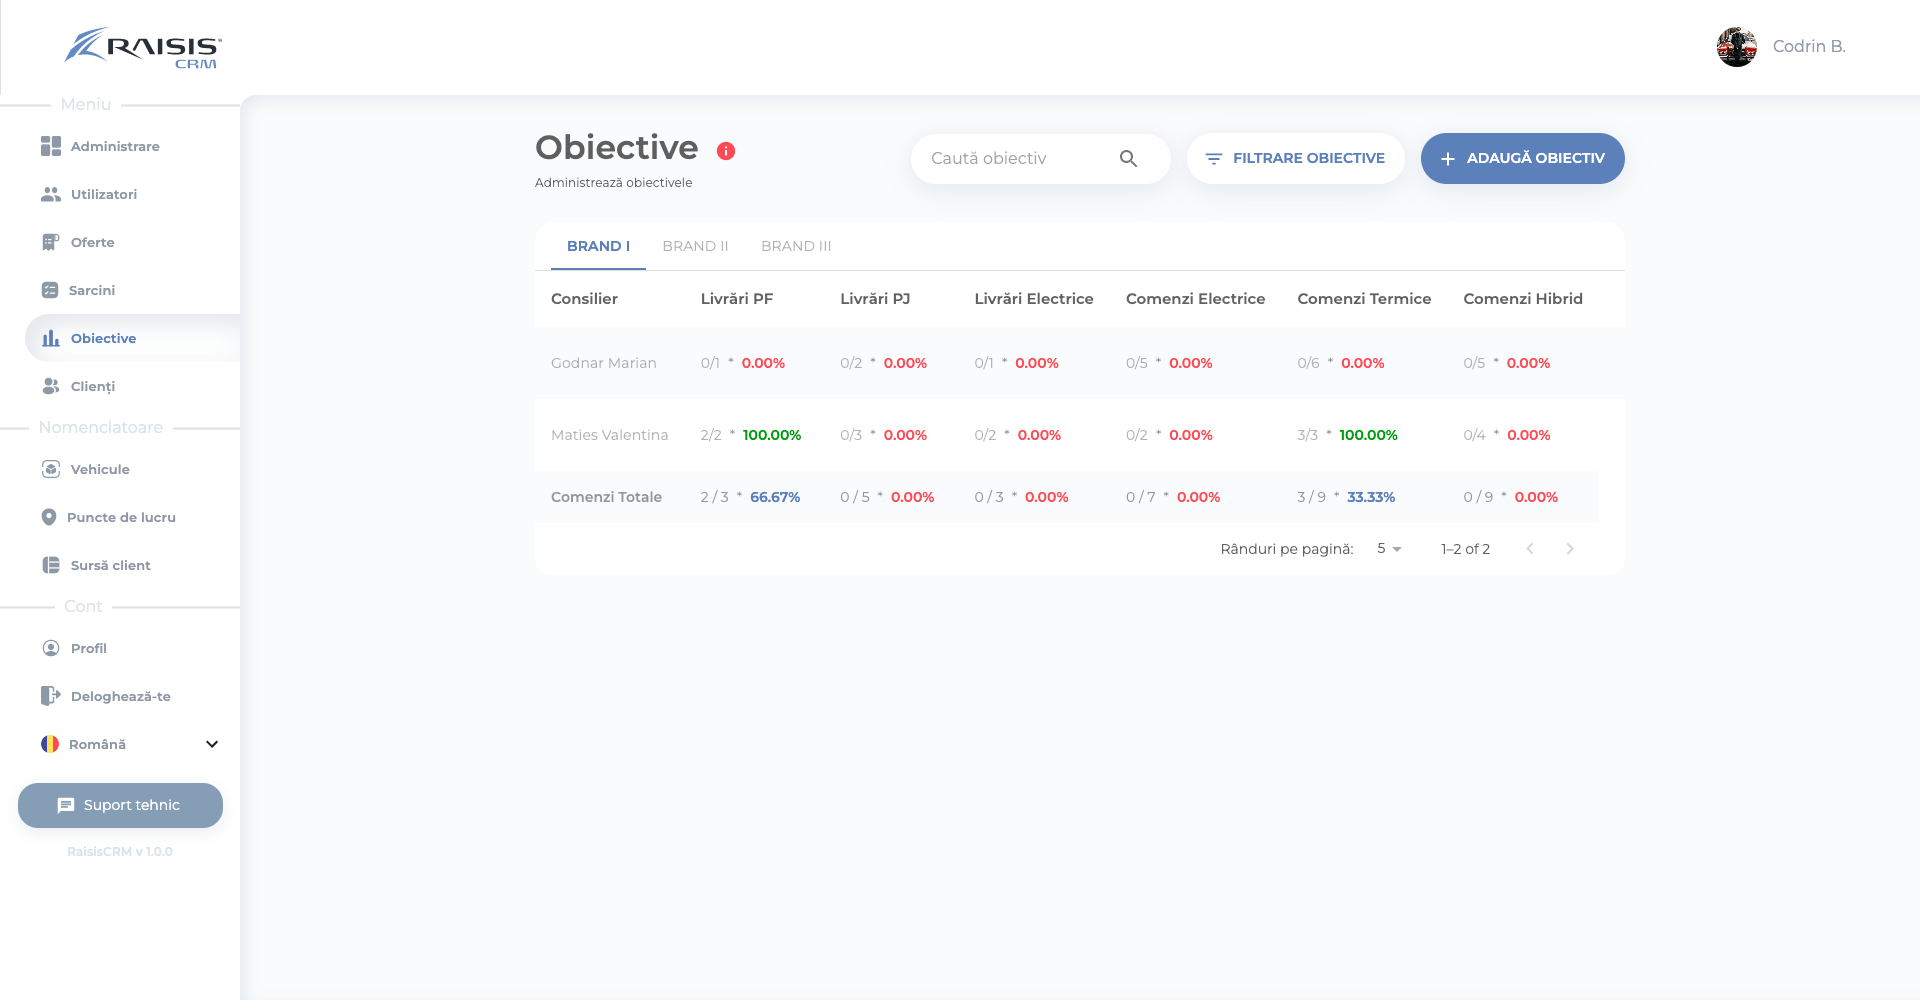
Task: Open the rows per page dropdown
Action: tap(1389, 549)
